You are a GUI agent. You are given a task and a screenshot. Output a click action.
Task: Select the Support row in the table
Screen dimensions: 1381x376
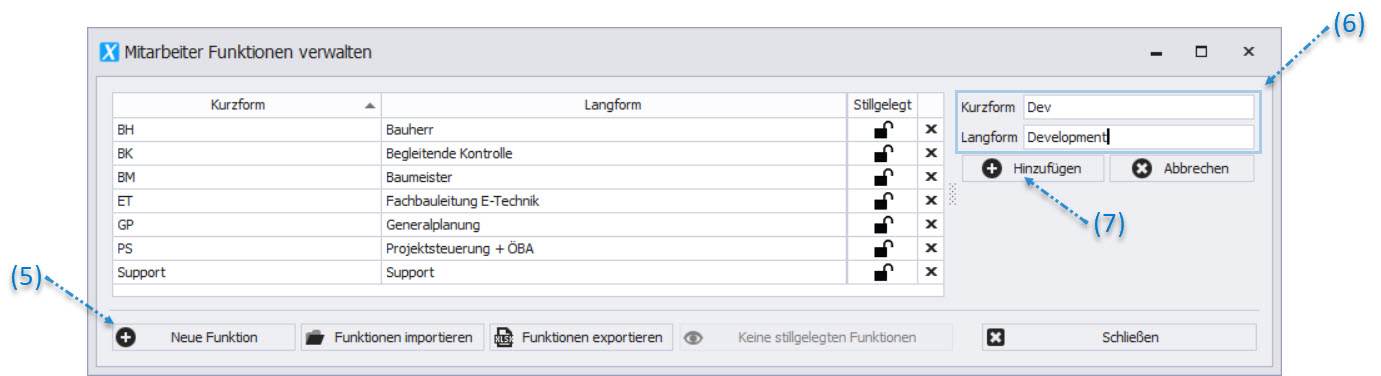[x=528, y=272]
